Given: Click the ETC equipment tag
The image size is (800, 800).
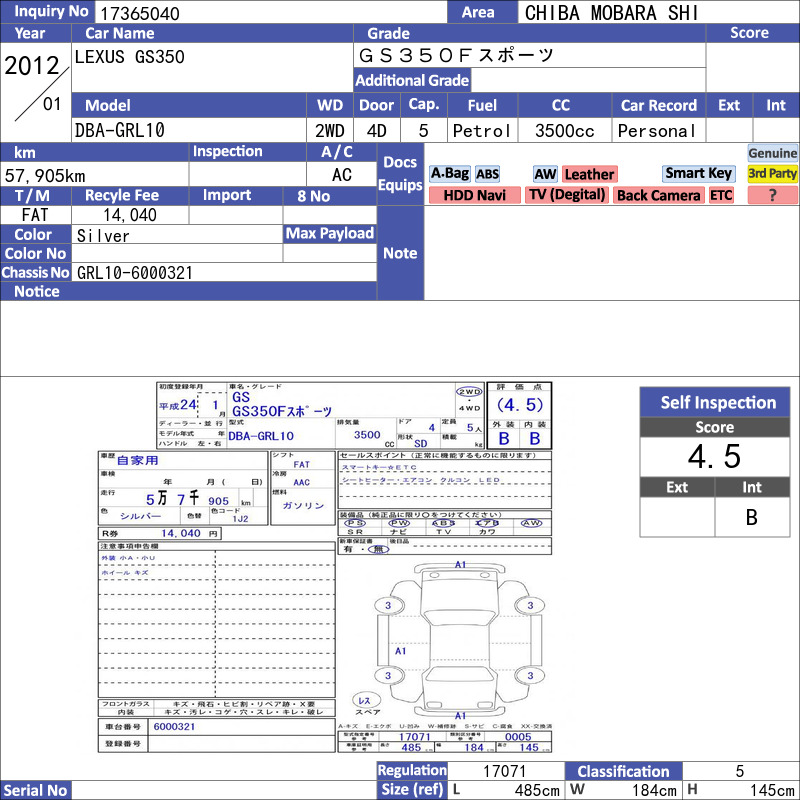Looking at the screenshot, I should point(721,195).
